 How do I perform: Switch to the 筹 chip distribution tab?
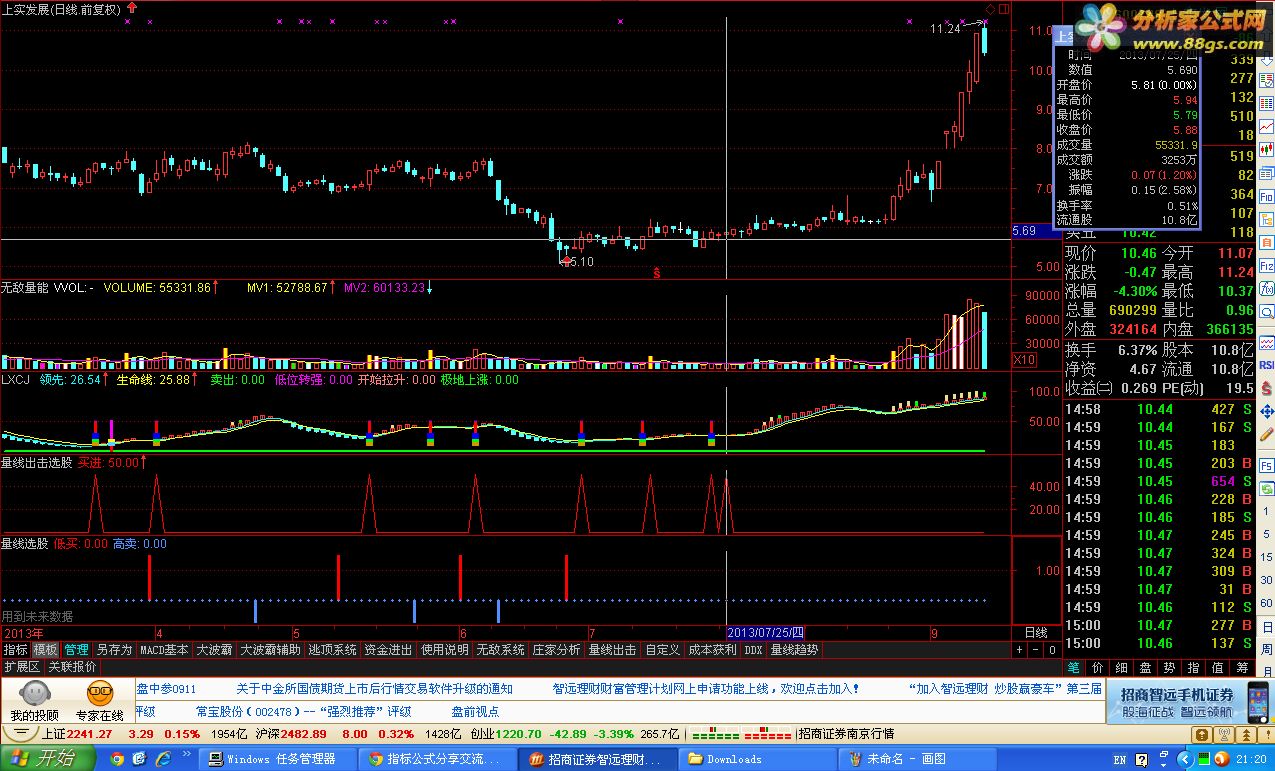[1242, 667]
